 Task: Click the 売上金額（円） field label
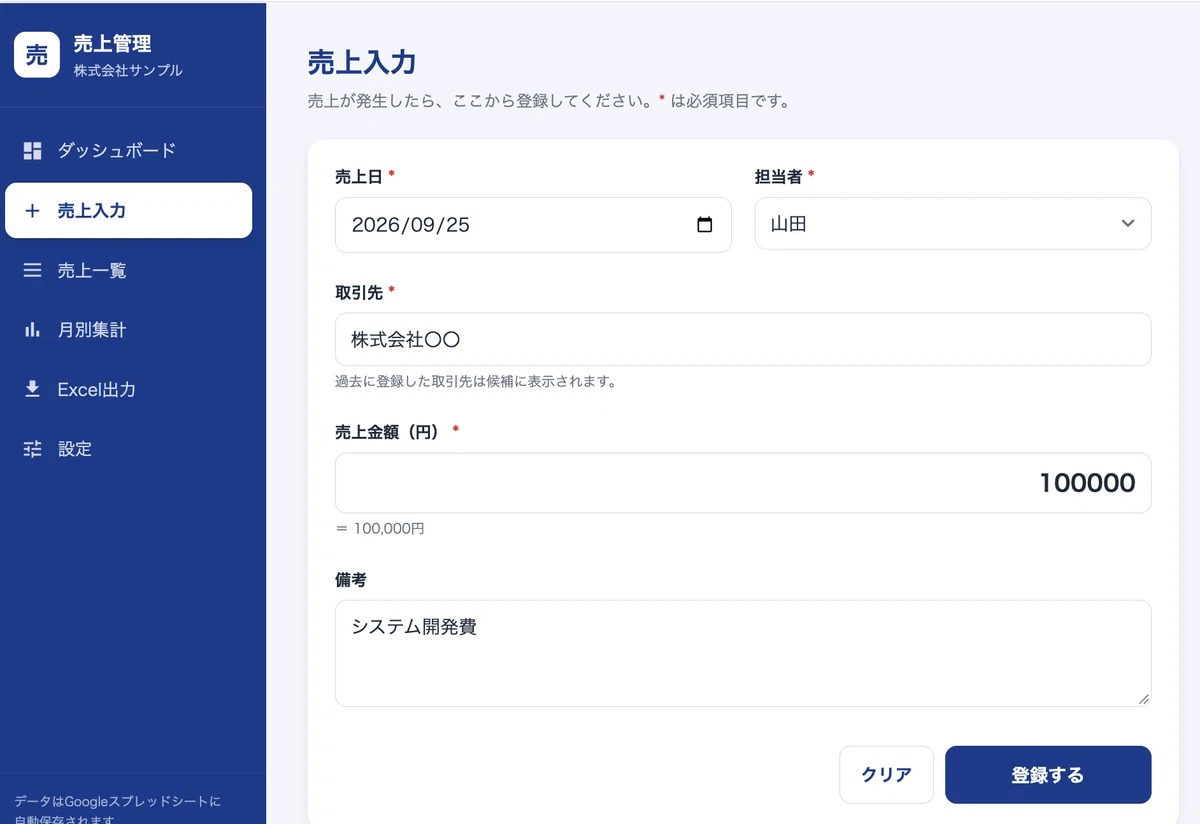pos(388,432)
